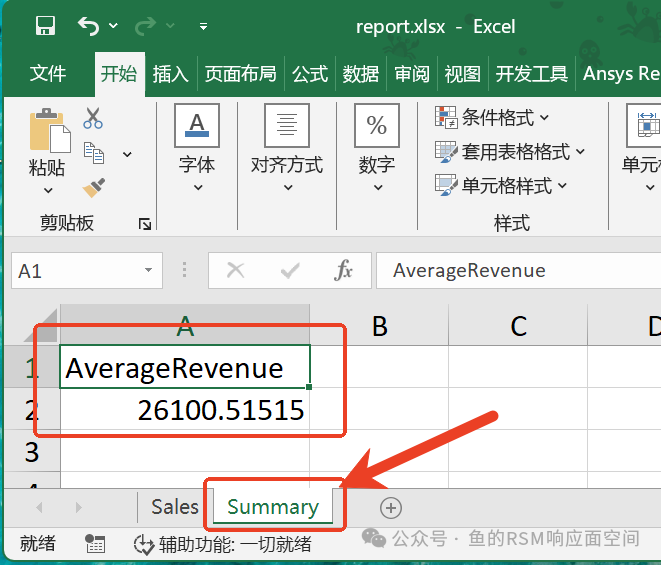Select row 3 header
The image size is (661, 565).
pos(32,451)
